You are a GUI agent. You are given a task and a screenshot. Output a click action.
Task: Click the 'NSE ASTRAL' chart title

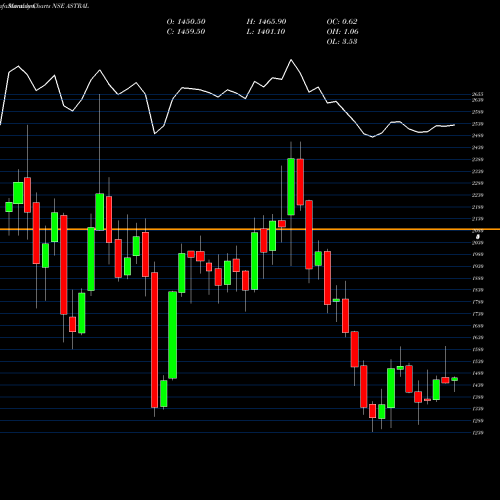pyautogui.click(x=71, y=6)
